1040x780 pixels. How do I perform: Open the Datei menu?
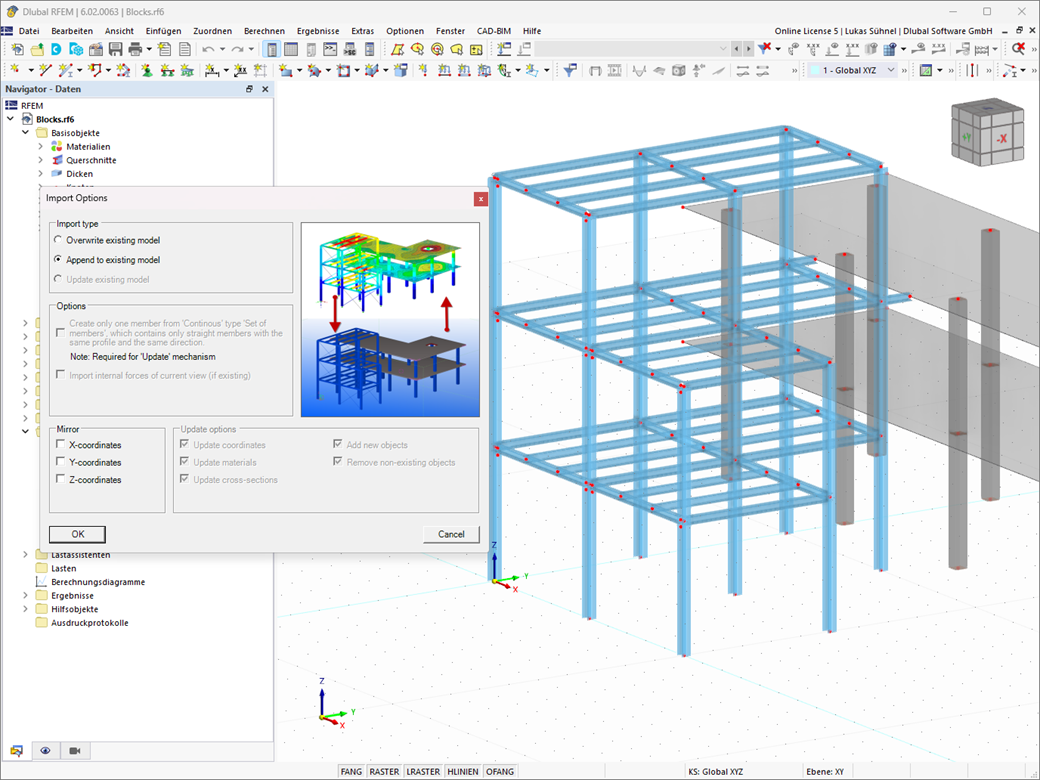(x=29, y=31)
